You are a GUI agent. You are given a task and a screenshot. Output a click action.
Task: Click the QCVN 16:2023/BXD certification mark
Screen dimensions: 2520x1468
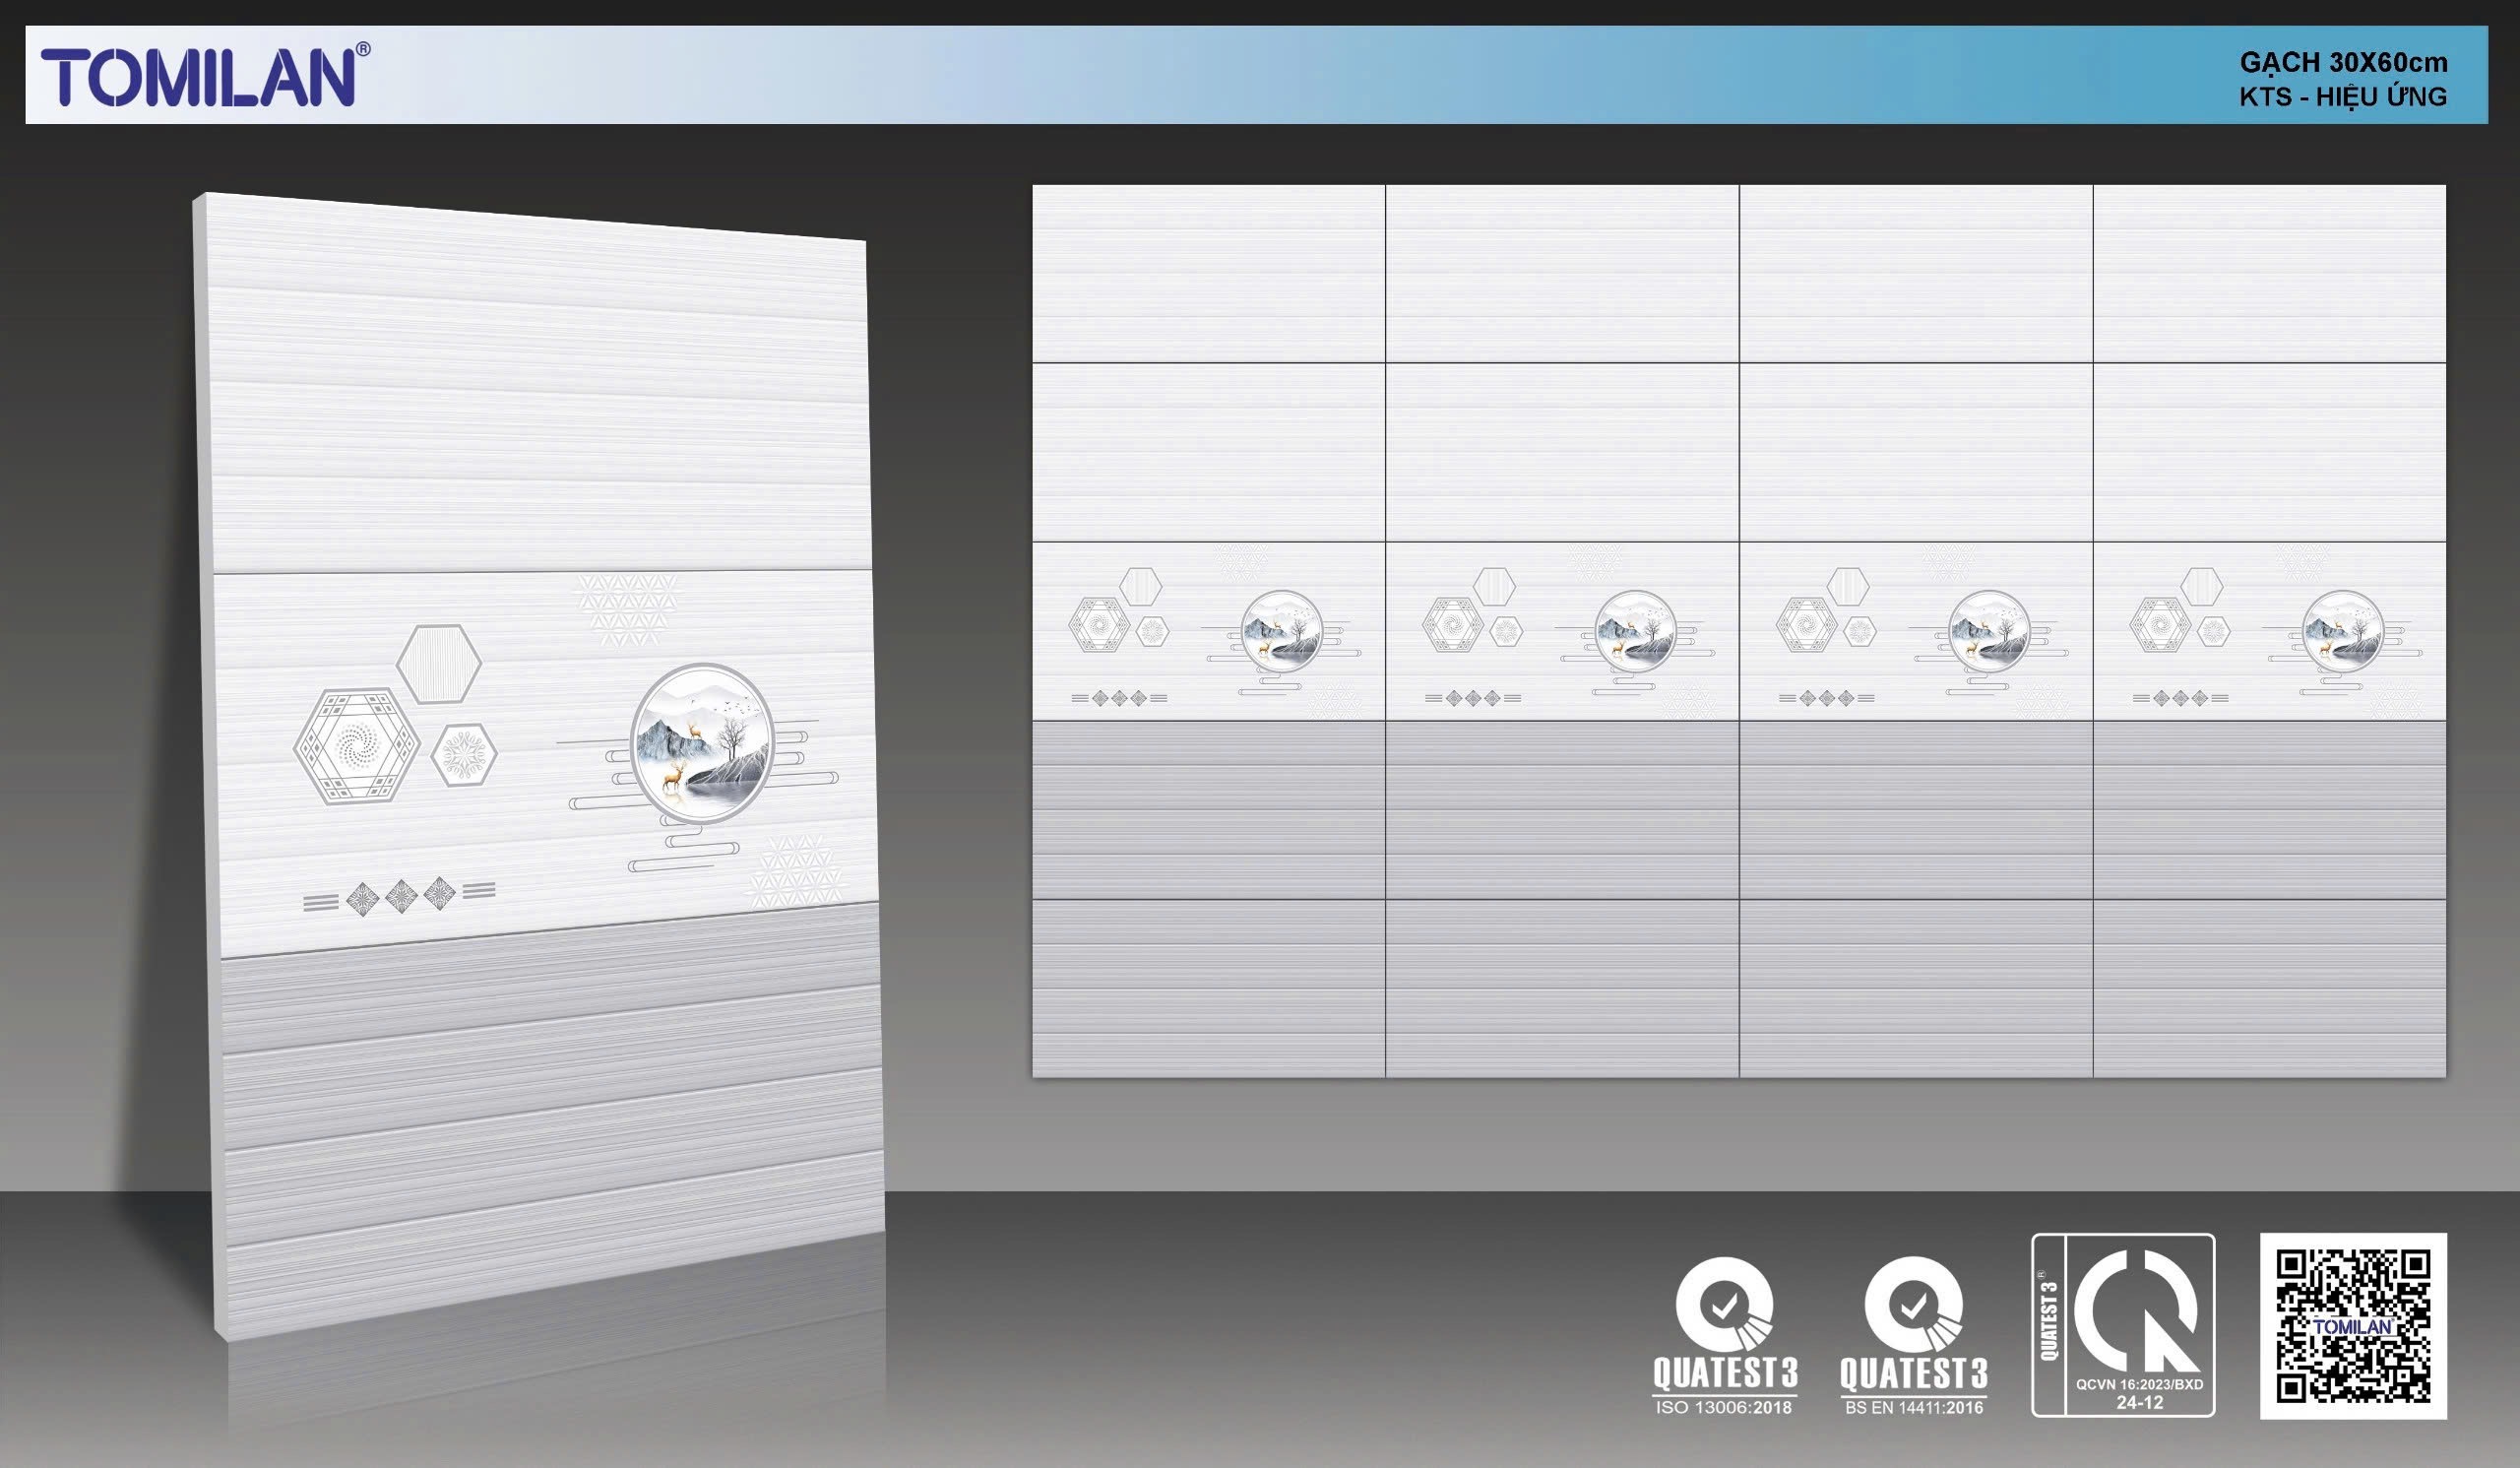(x=2123, y=1325)
